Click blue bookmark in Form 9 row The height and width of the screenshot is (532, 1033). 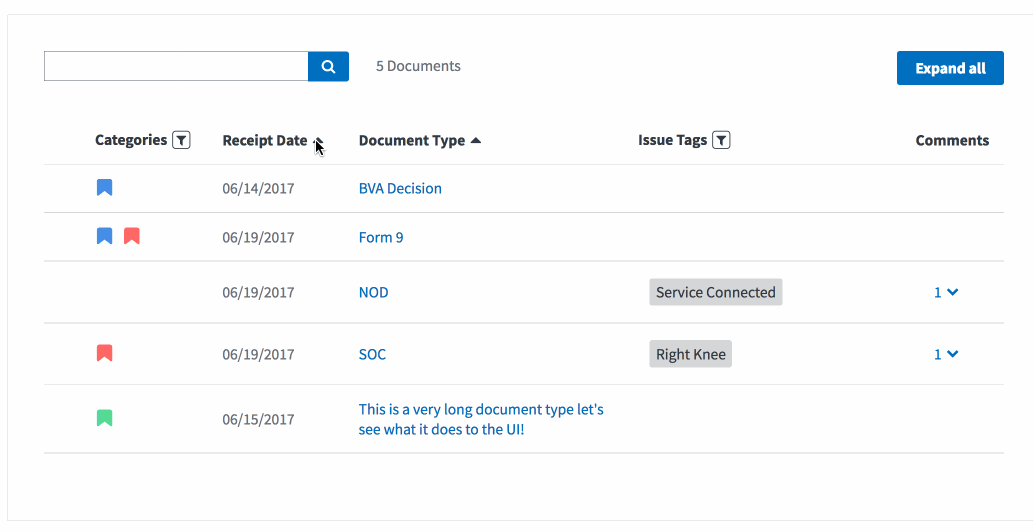coord(104,236)
